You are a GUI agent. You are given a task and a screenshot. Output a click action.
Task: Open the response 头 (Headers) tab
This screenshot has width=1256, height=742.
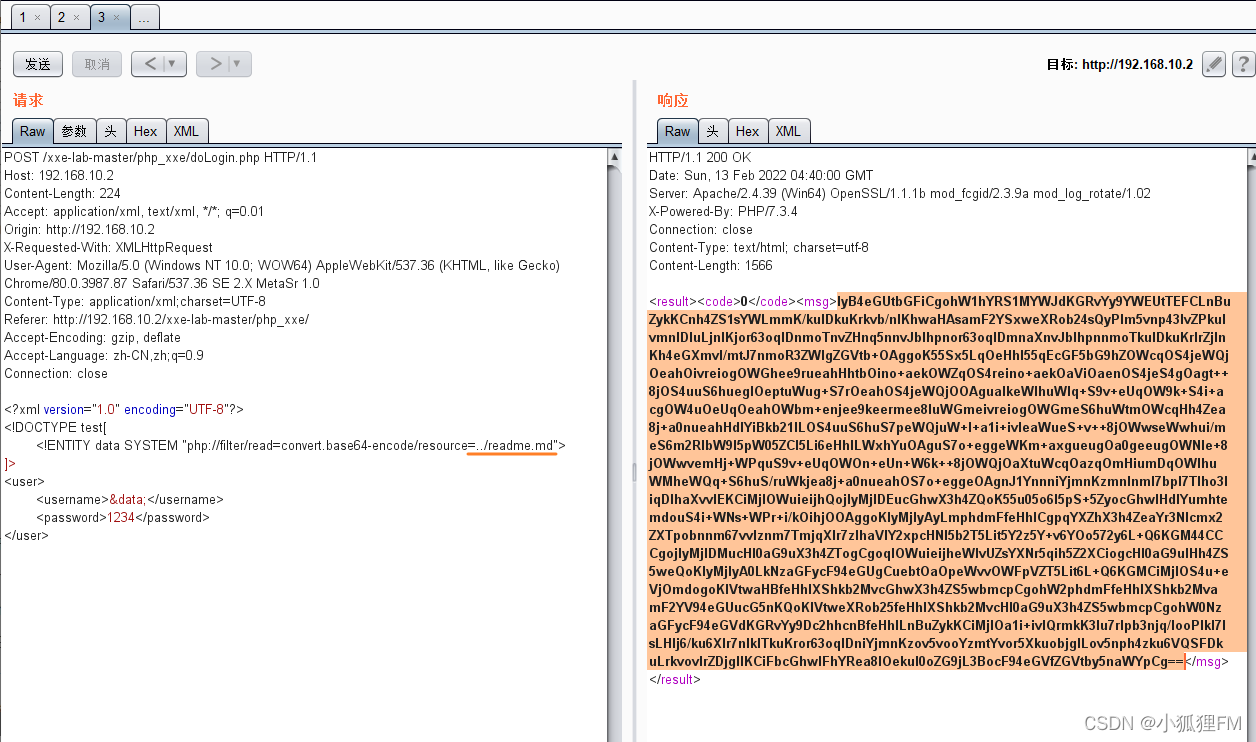click(713, 131)
